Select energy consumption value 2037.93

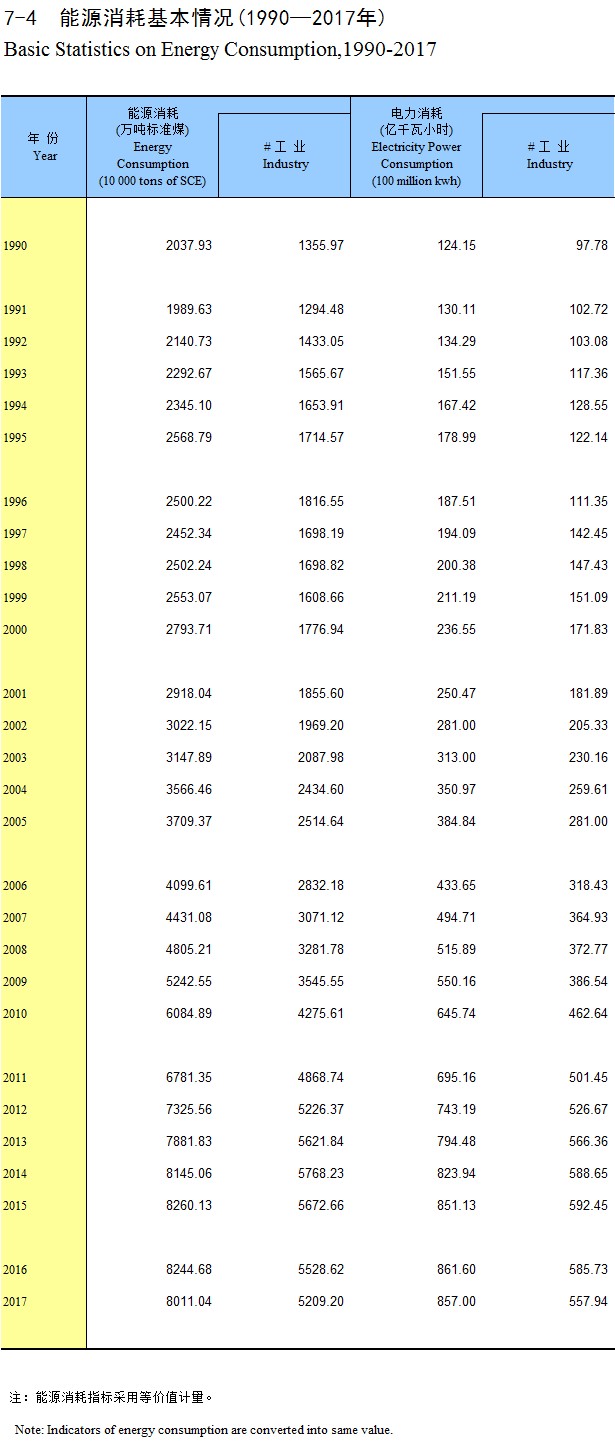coord(189,246)
